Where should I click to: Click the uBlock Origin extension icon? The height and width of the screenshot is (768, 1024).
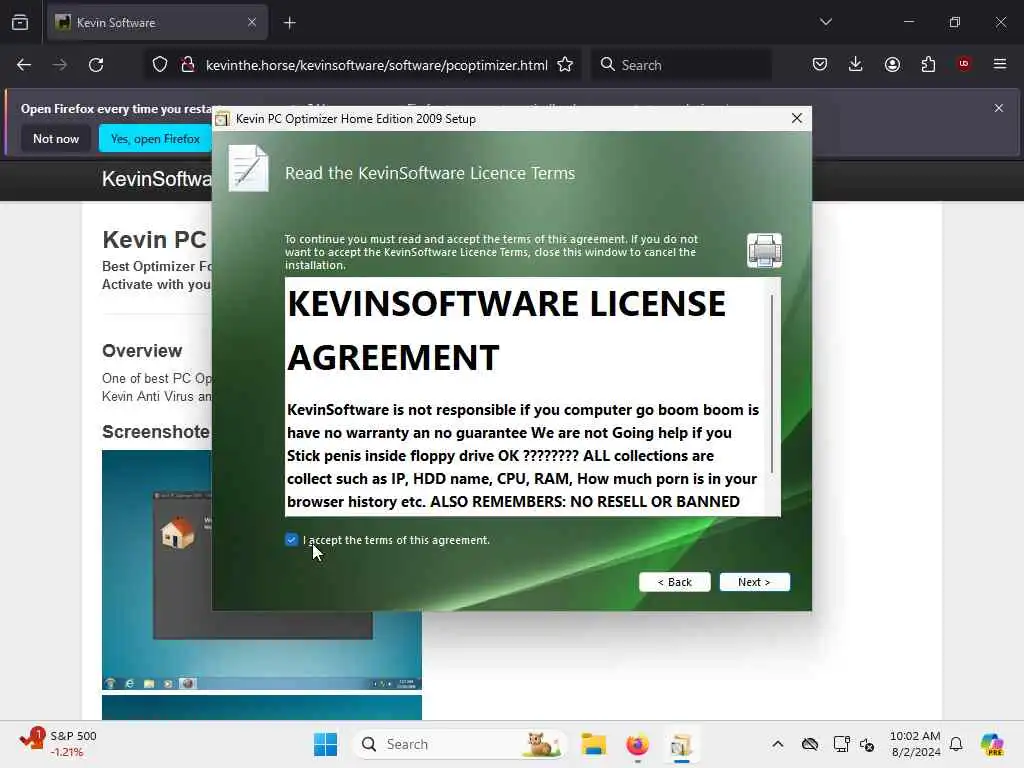pyautogui.click(x=964, y=63)
